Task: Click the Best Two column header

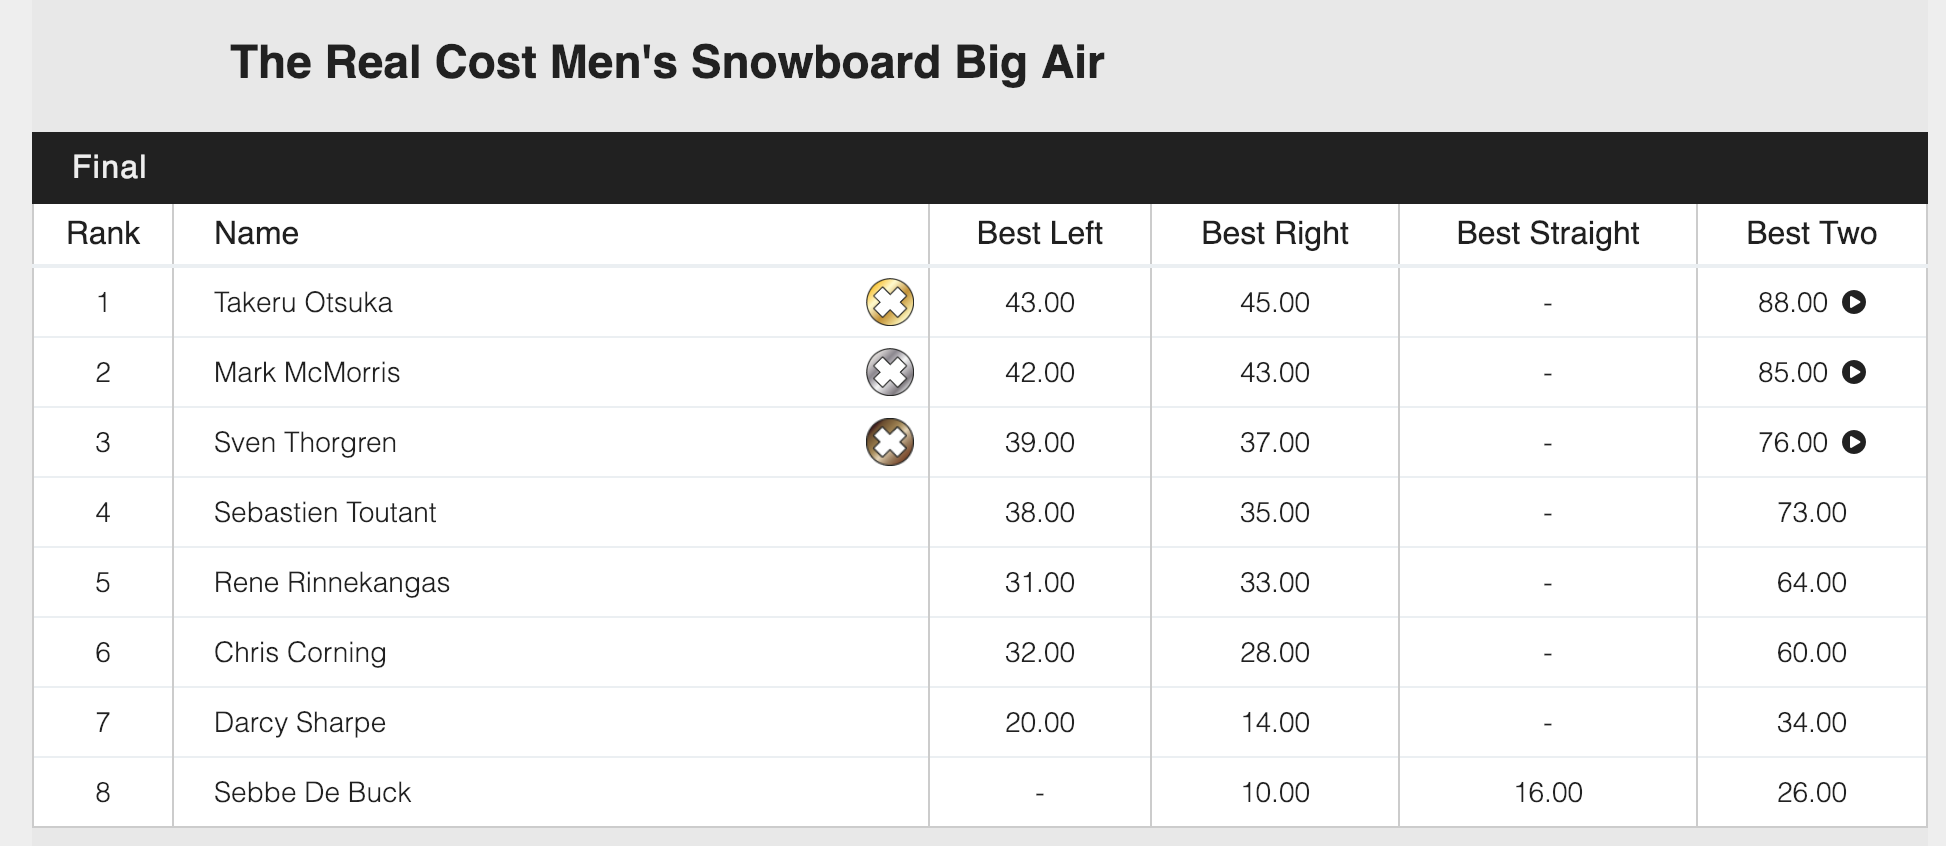Action: 1811,233
